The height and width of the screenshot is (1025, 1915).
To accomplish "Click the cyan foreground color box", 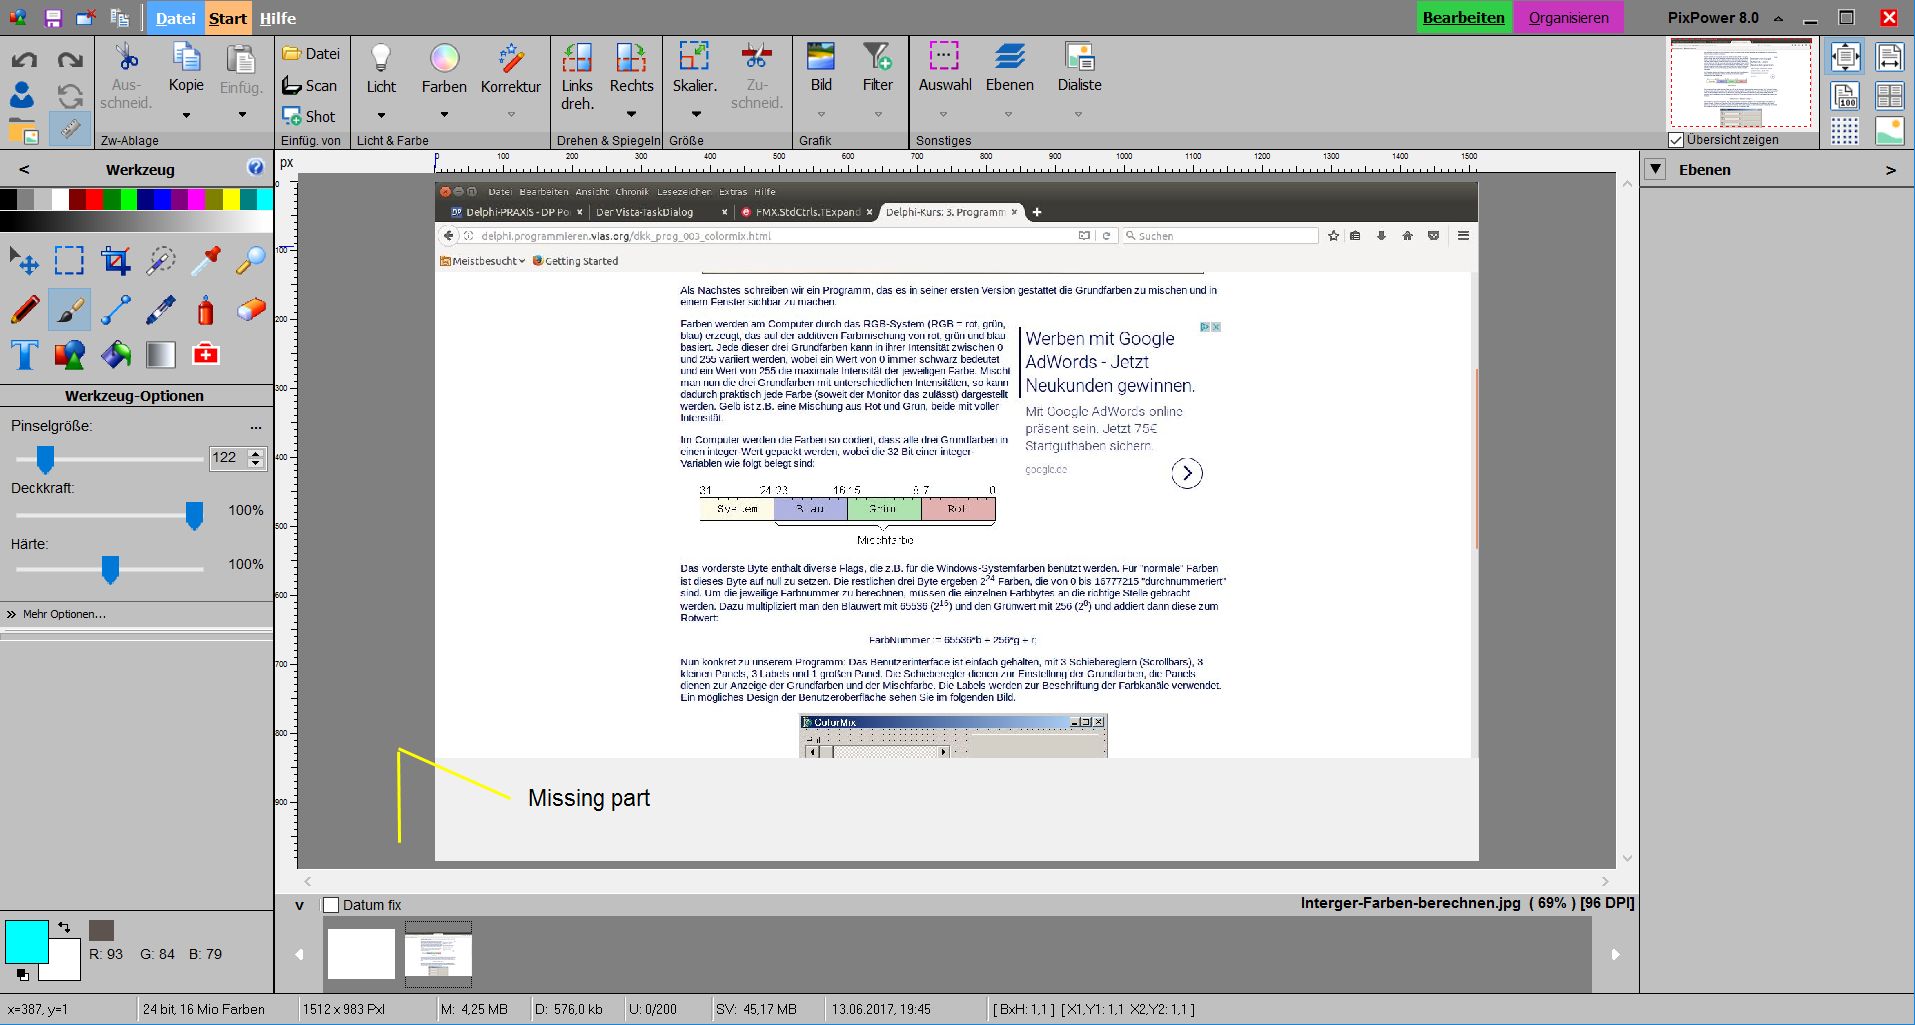I will coord(26,942).
